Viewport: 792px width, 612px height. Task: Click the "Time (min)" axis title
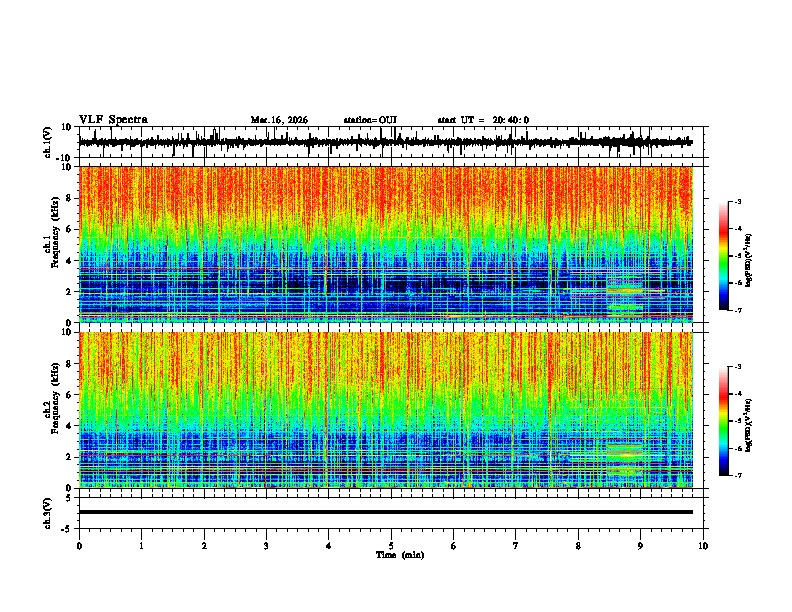400,555
